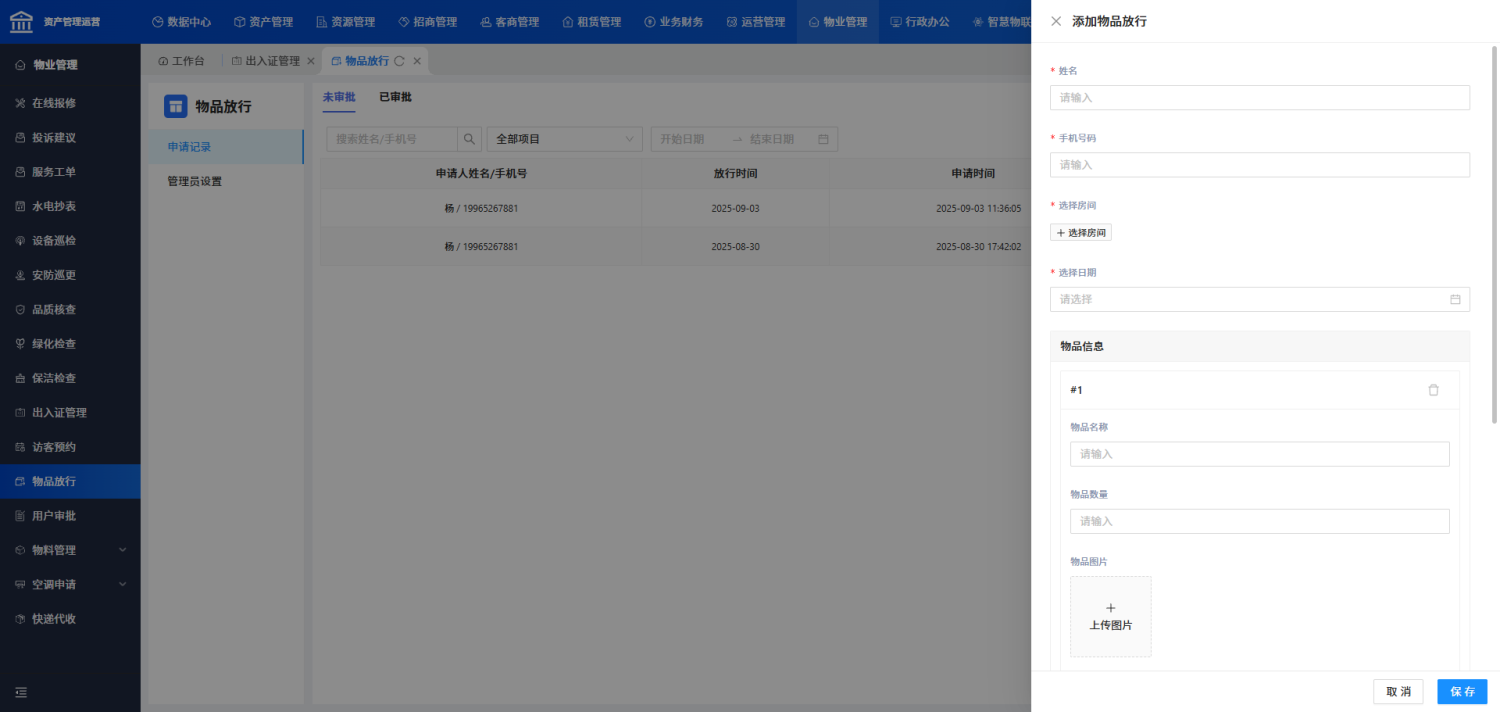Image resolution: width=1500 pixels, height=712 pixels.
Task: Open 服务工单 in sidebar
Action: (70, 172)
